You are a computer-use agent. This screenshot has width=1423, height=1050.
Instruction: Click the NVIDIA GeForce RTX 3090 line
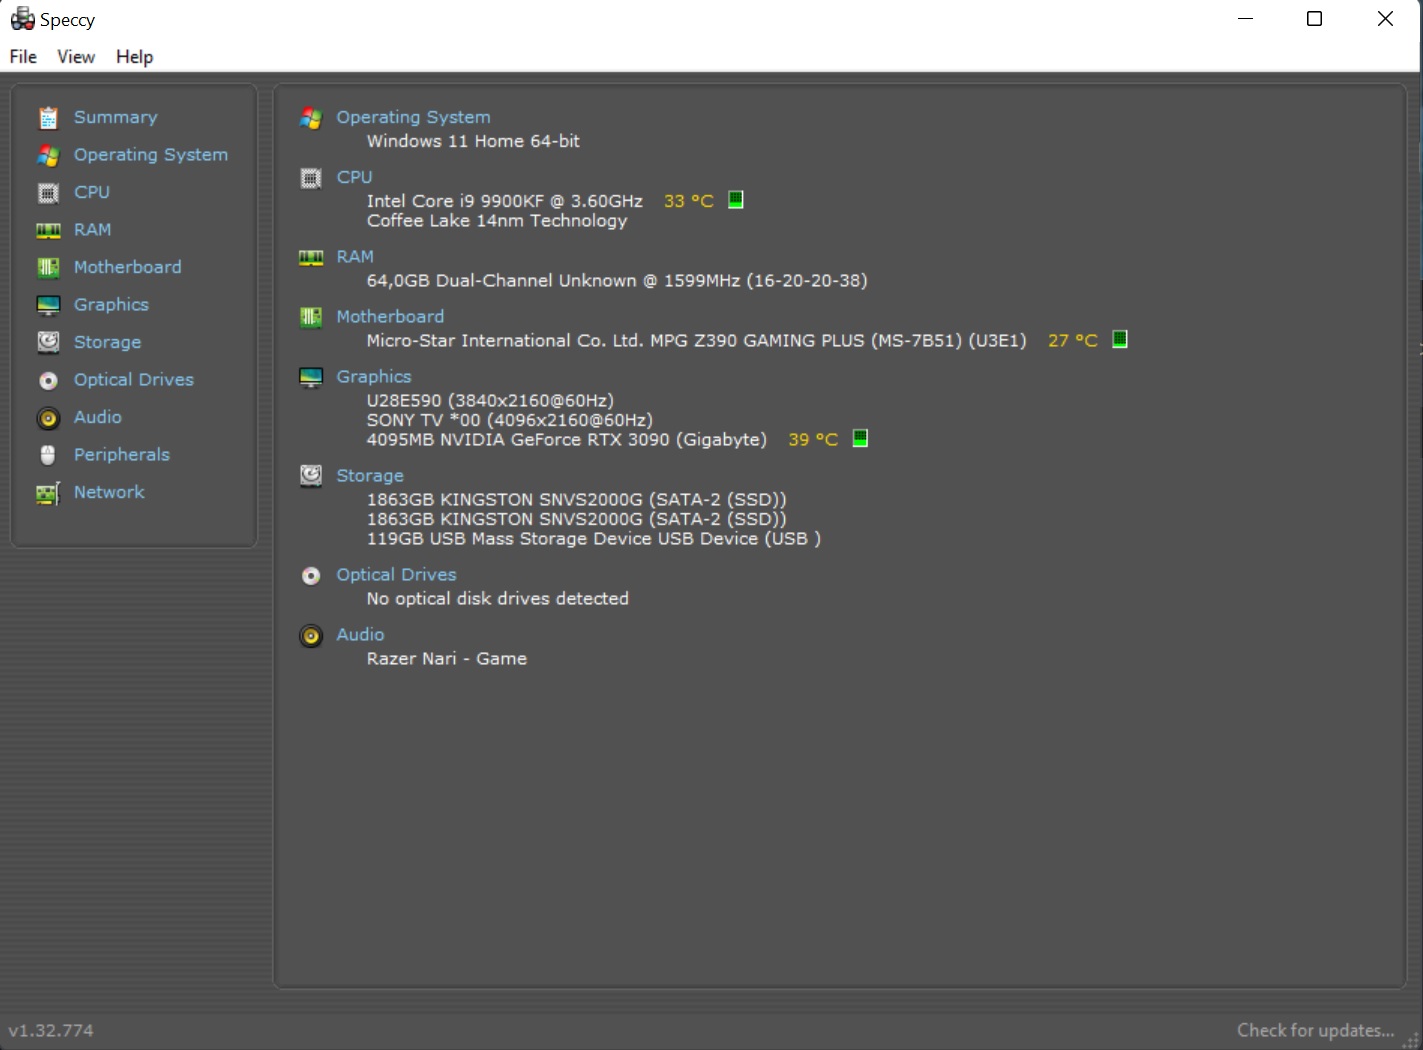(566, 440)
